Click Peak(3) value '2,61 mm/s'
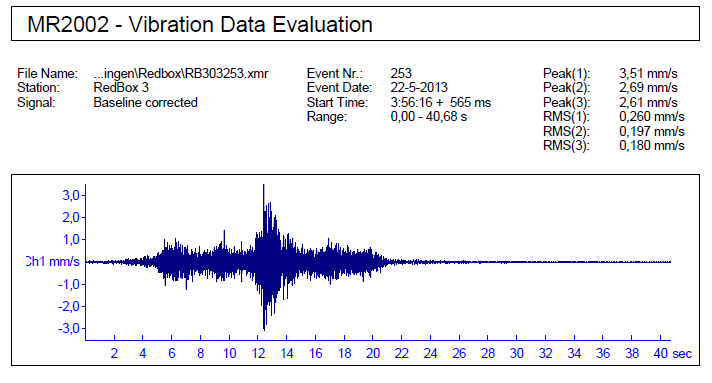Viewport: 712px width, 383px height. click(x=648, y=102)
